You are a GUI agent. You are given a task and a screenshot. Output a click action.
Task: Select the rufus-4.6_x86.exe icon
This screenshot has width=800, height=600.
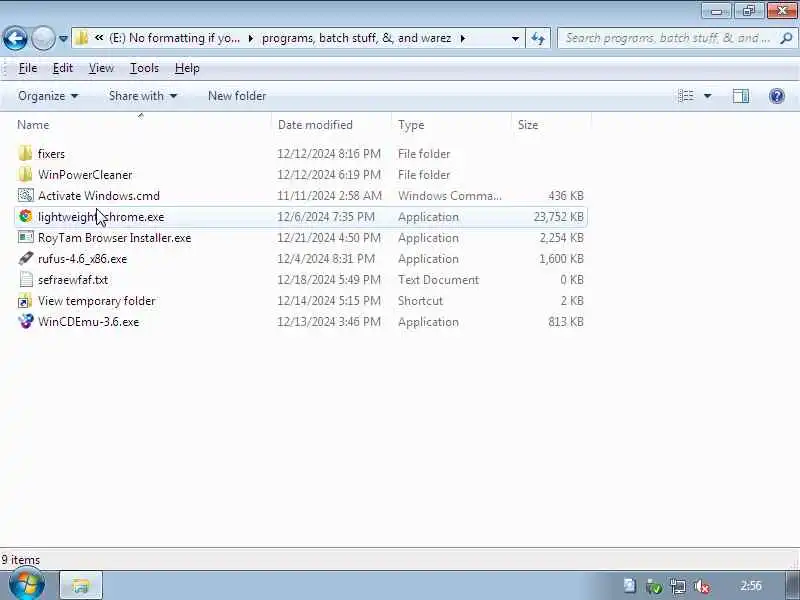(26, 258)
